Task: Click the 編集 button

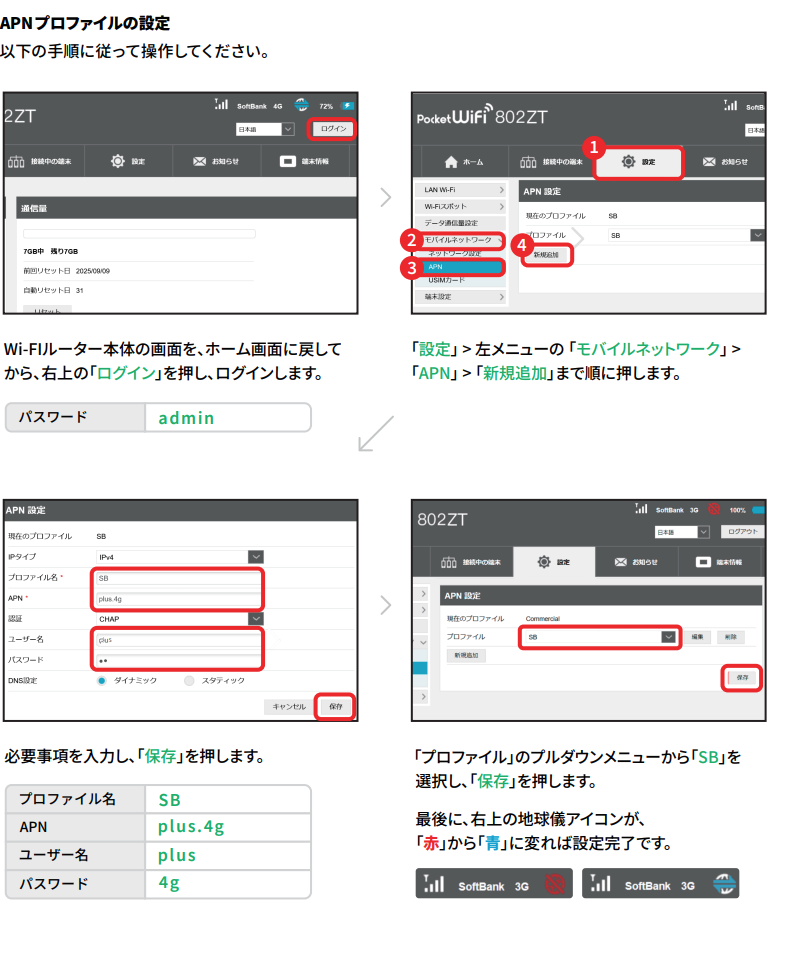Action: pos(698,637)
